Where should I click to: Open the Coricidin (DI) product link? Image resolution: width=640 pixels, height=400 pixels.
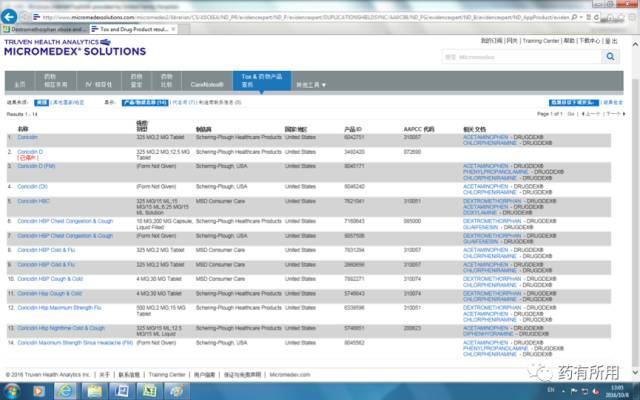point(32,187)
